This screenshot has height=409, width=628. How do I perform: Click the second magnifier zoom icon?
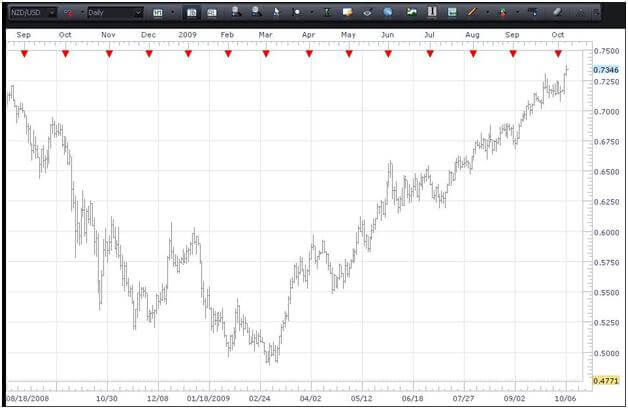256,12
